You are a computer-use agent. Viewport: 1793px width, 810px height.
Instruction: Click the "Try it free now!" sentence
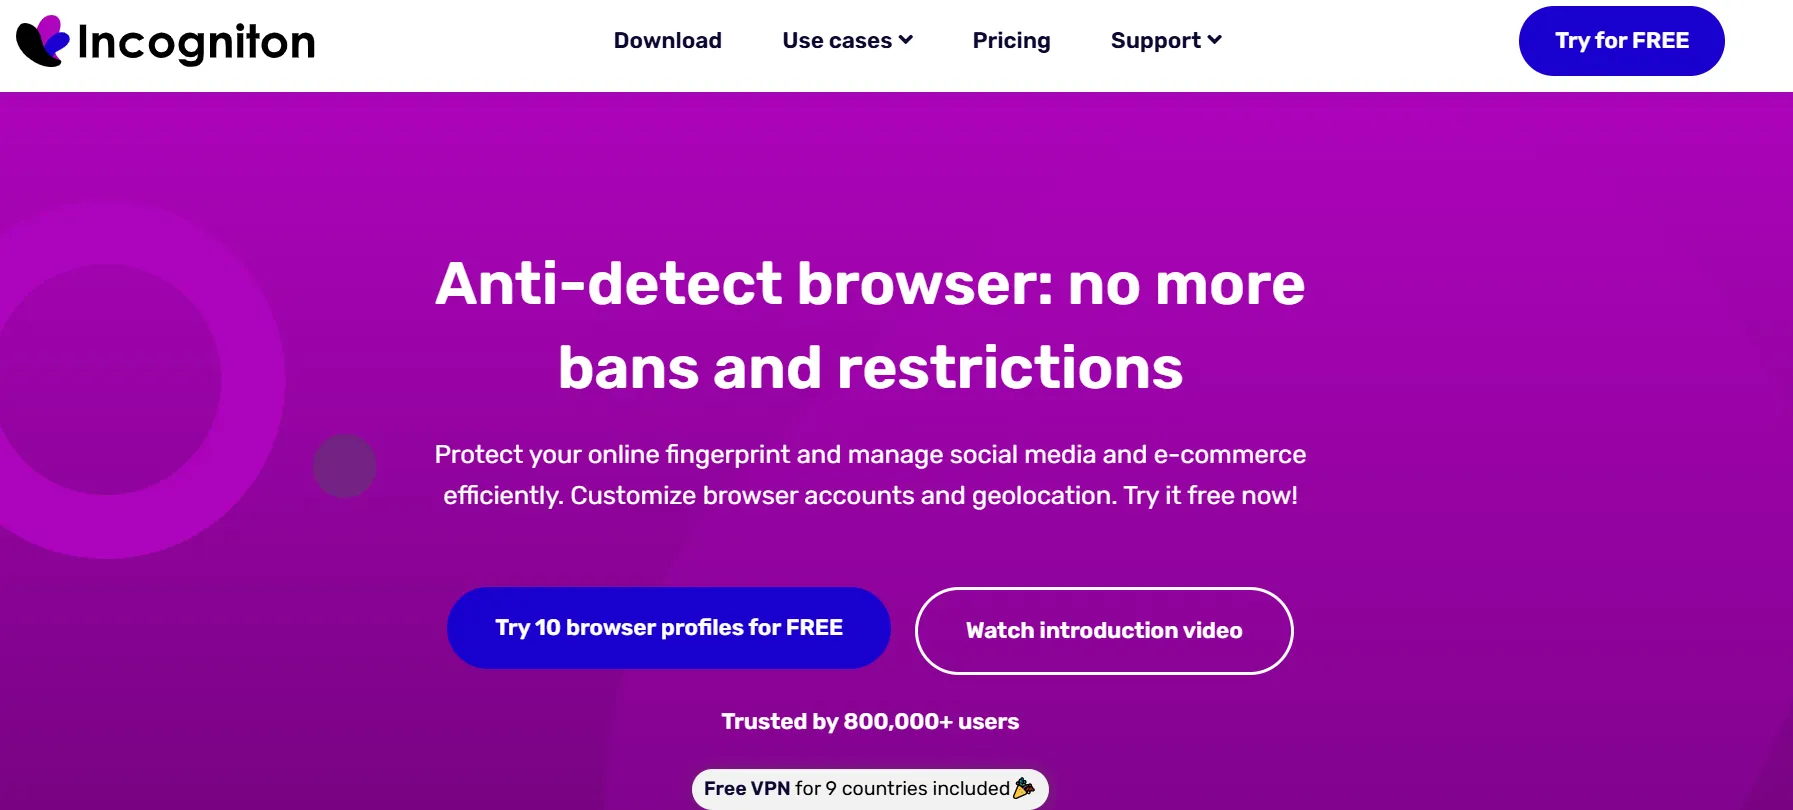[x=1210, y=496]
